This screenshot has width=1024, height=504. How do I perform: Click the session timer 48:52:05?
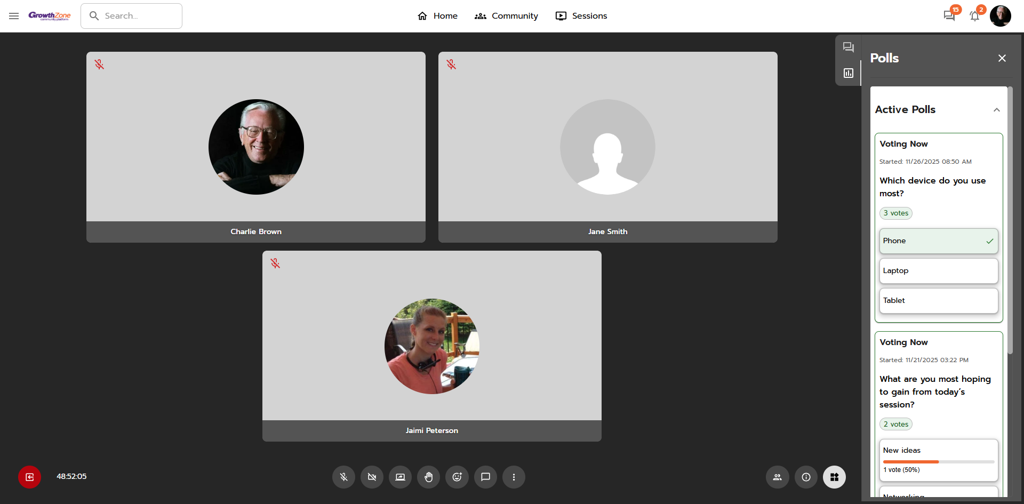71,477
